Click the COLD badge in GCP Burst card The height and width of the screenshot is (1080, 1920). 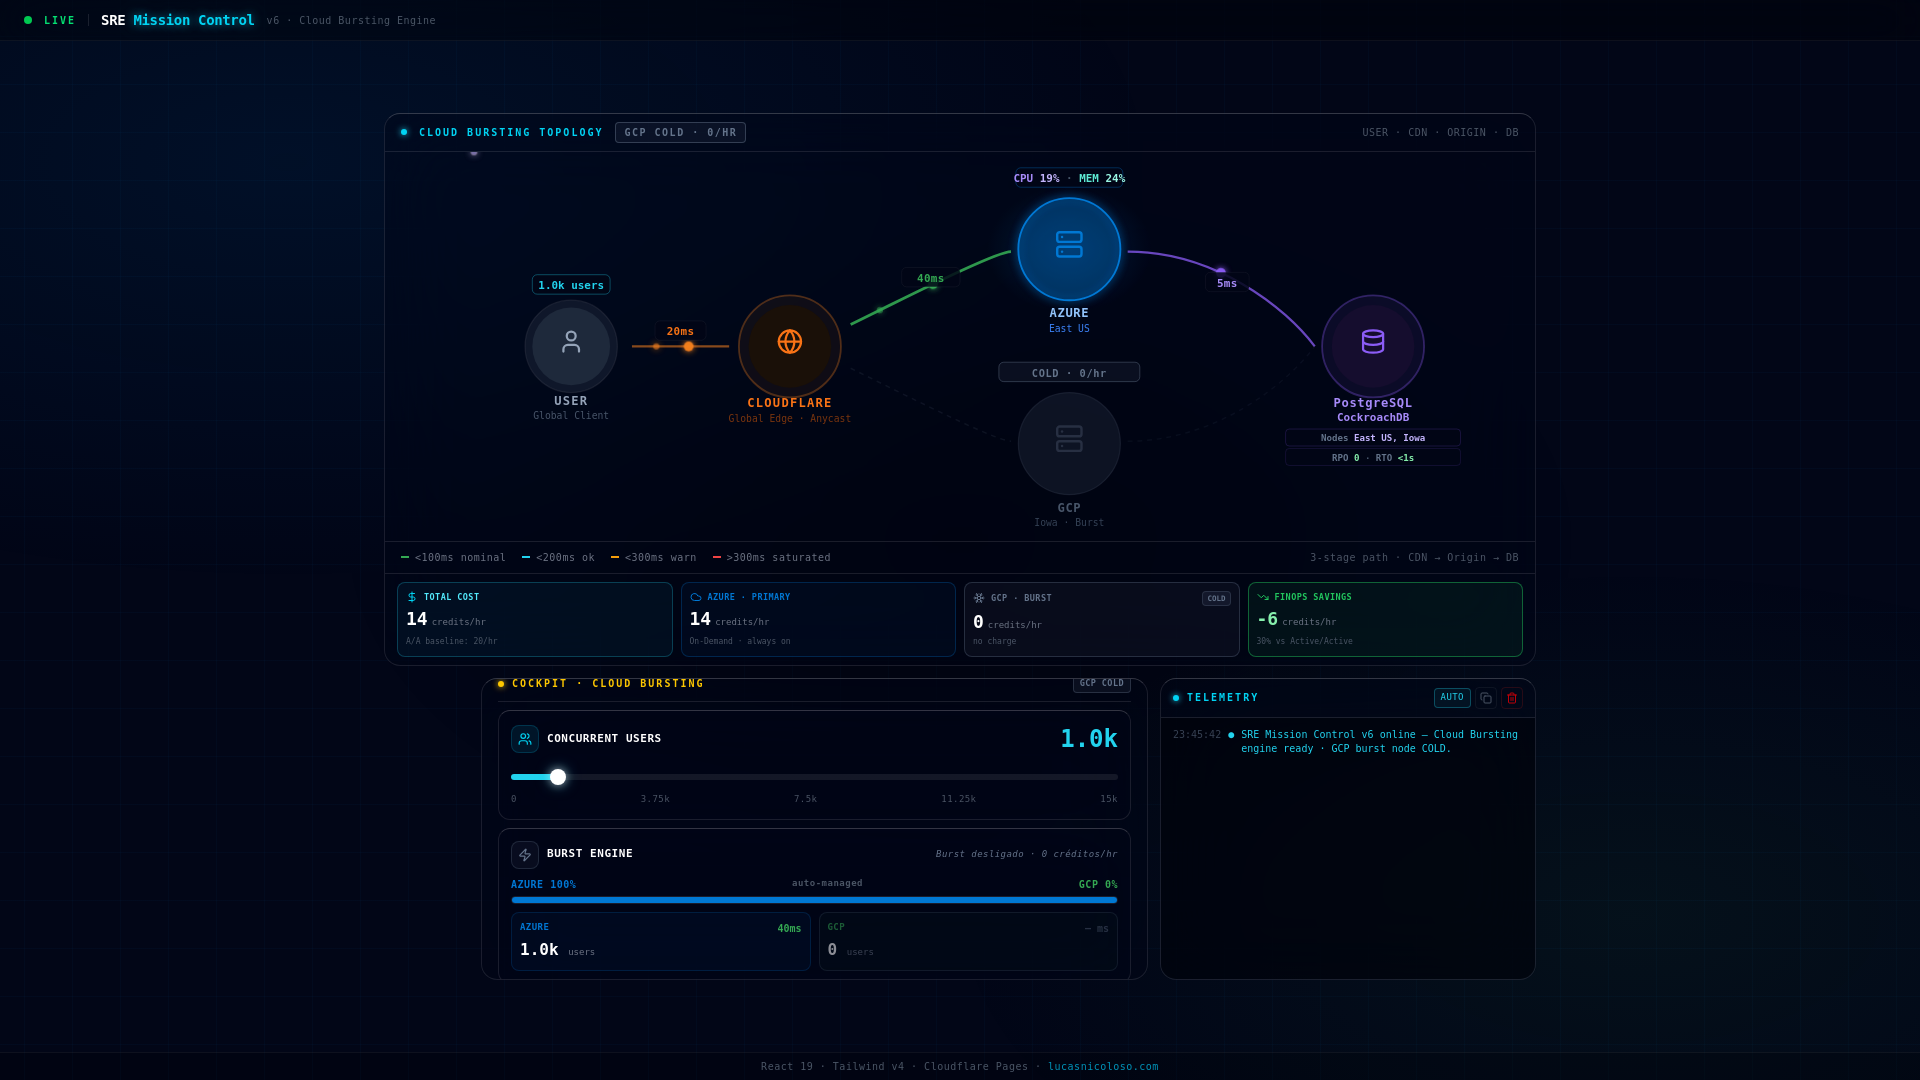[1216, 599]
